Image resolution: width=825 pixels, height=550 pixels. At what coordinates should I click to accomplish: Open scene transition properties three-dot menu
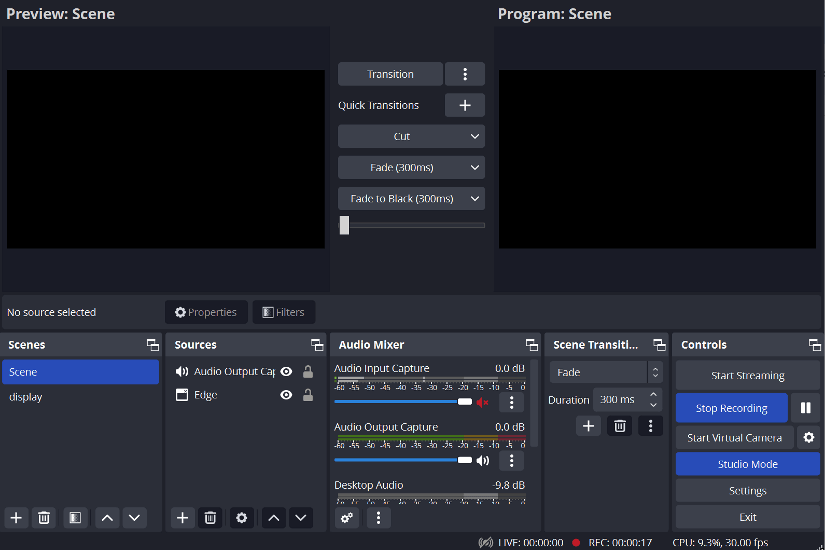click(x=650, y=426)
